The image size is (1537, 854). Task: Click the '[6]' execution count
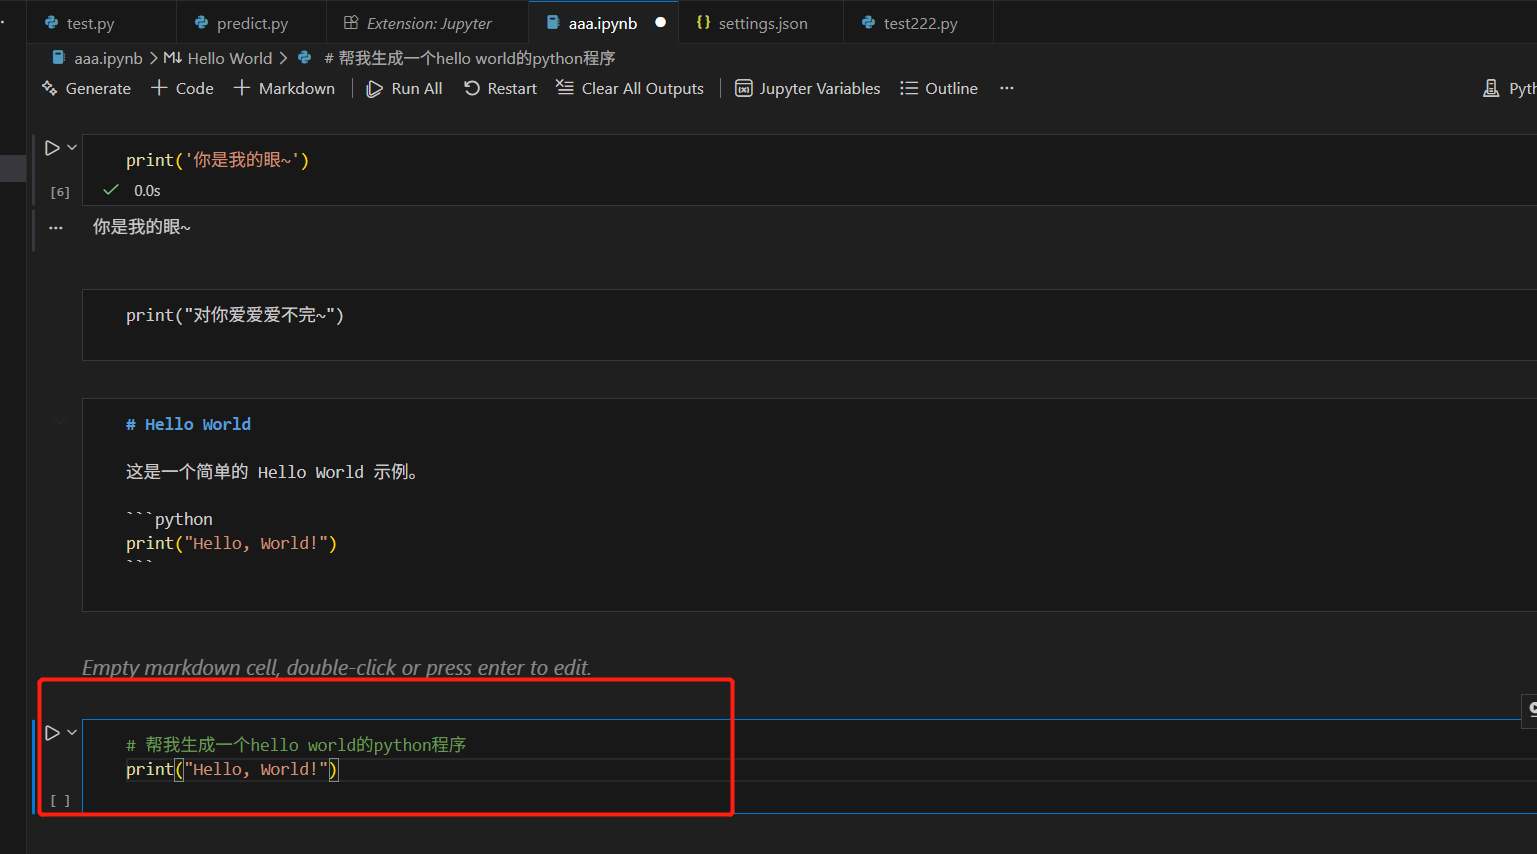[60, 192]
